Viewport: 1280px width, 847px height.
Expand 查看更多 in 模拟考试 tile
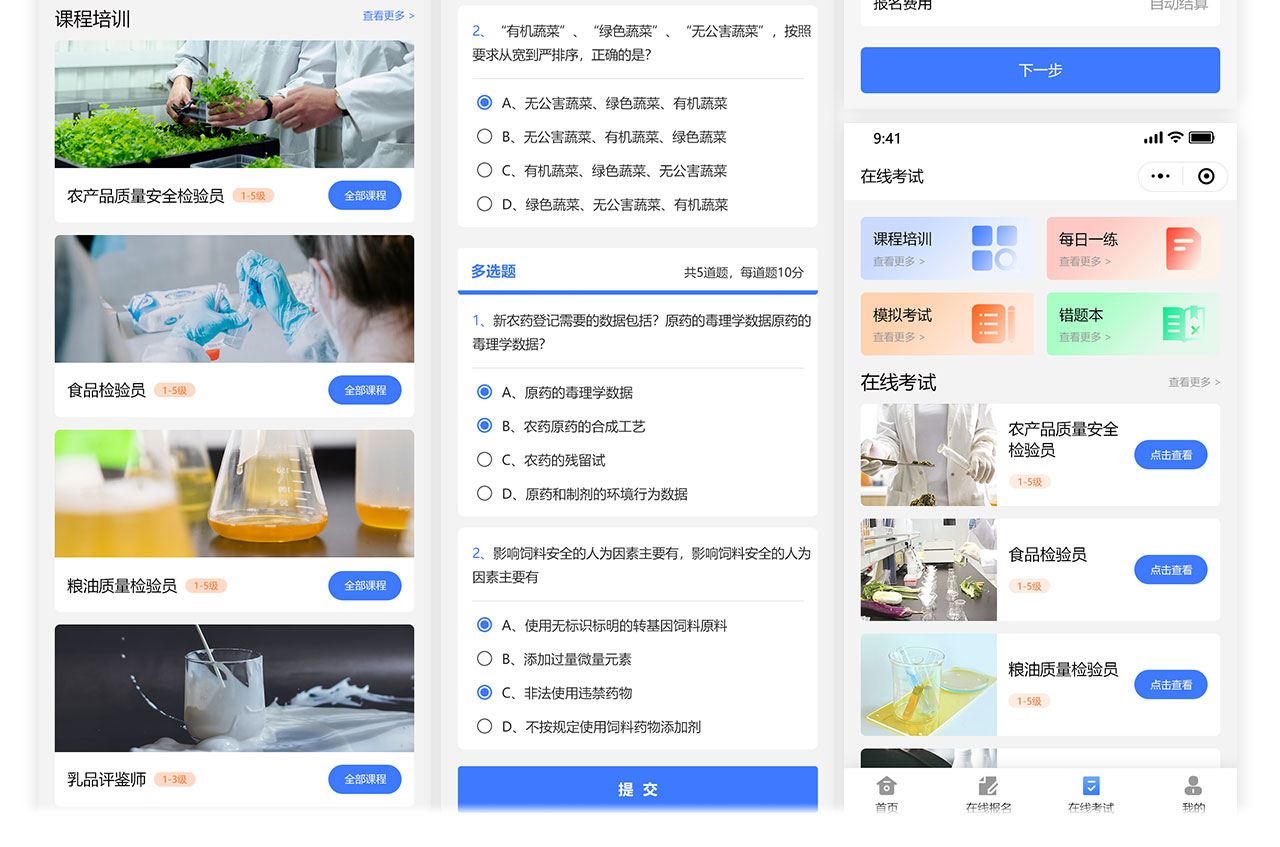[898, 338]
